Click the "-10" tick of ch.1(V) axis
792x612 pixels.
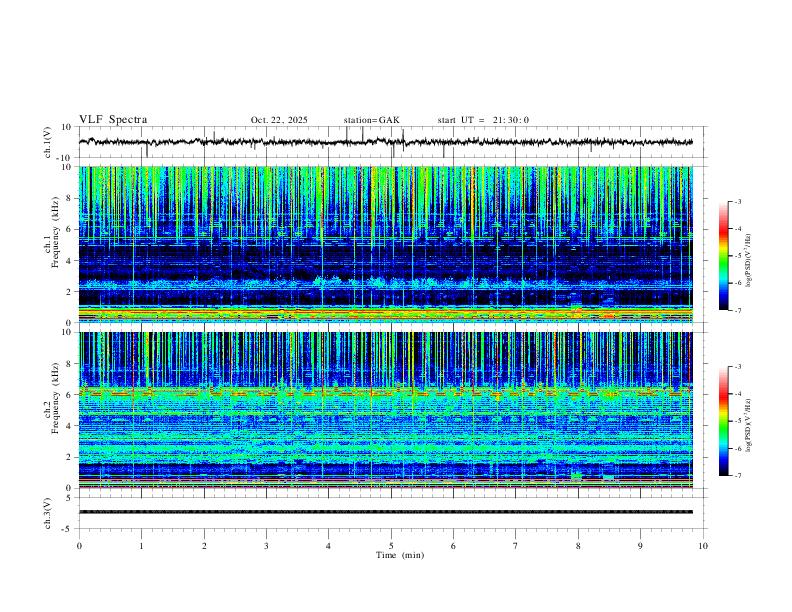coord(65,158)
